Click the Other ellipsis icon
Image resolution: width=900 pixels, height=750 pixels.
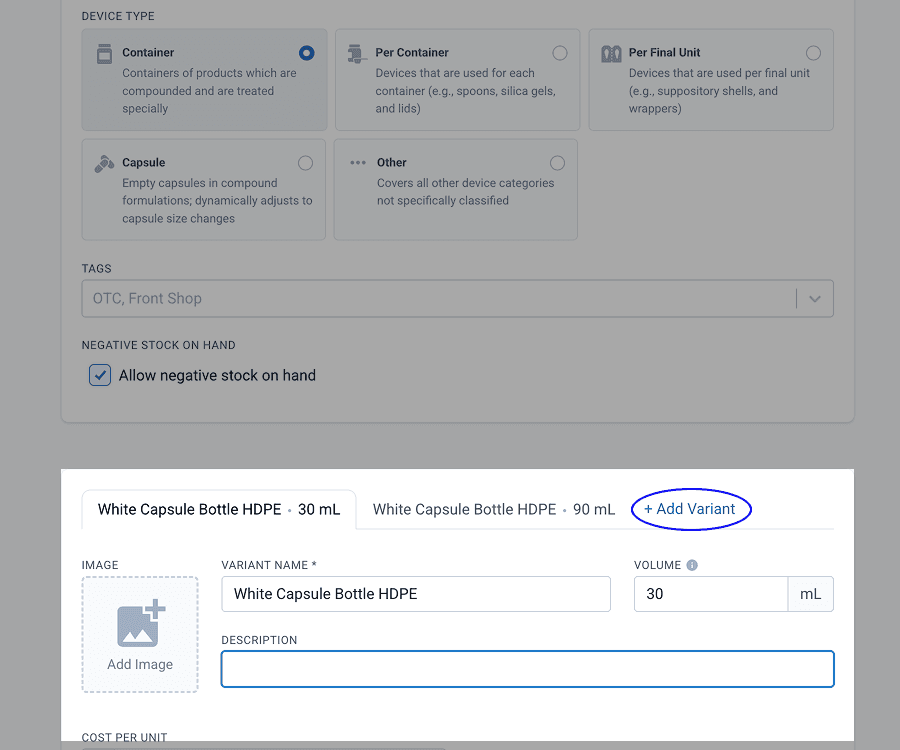(x=358, y=163)
